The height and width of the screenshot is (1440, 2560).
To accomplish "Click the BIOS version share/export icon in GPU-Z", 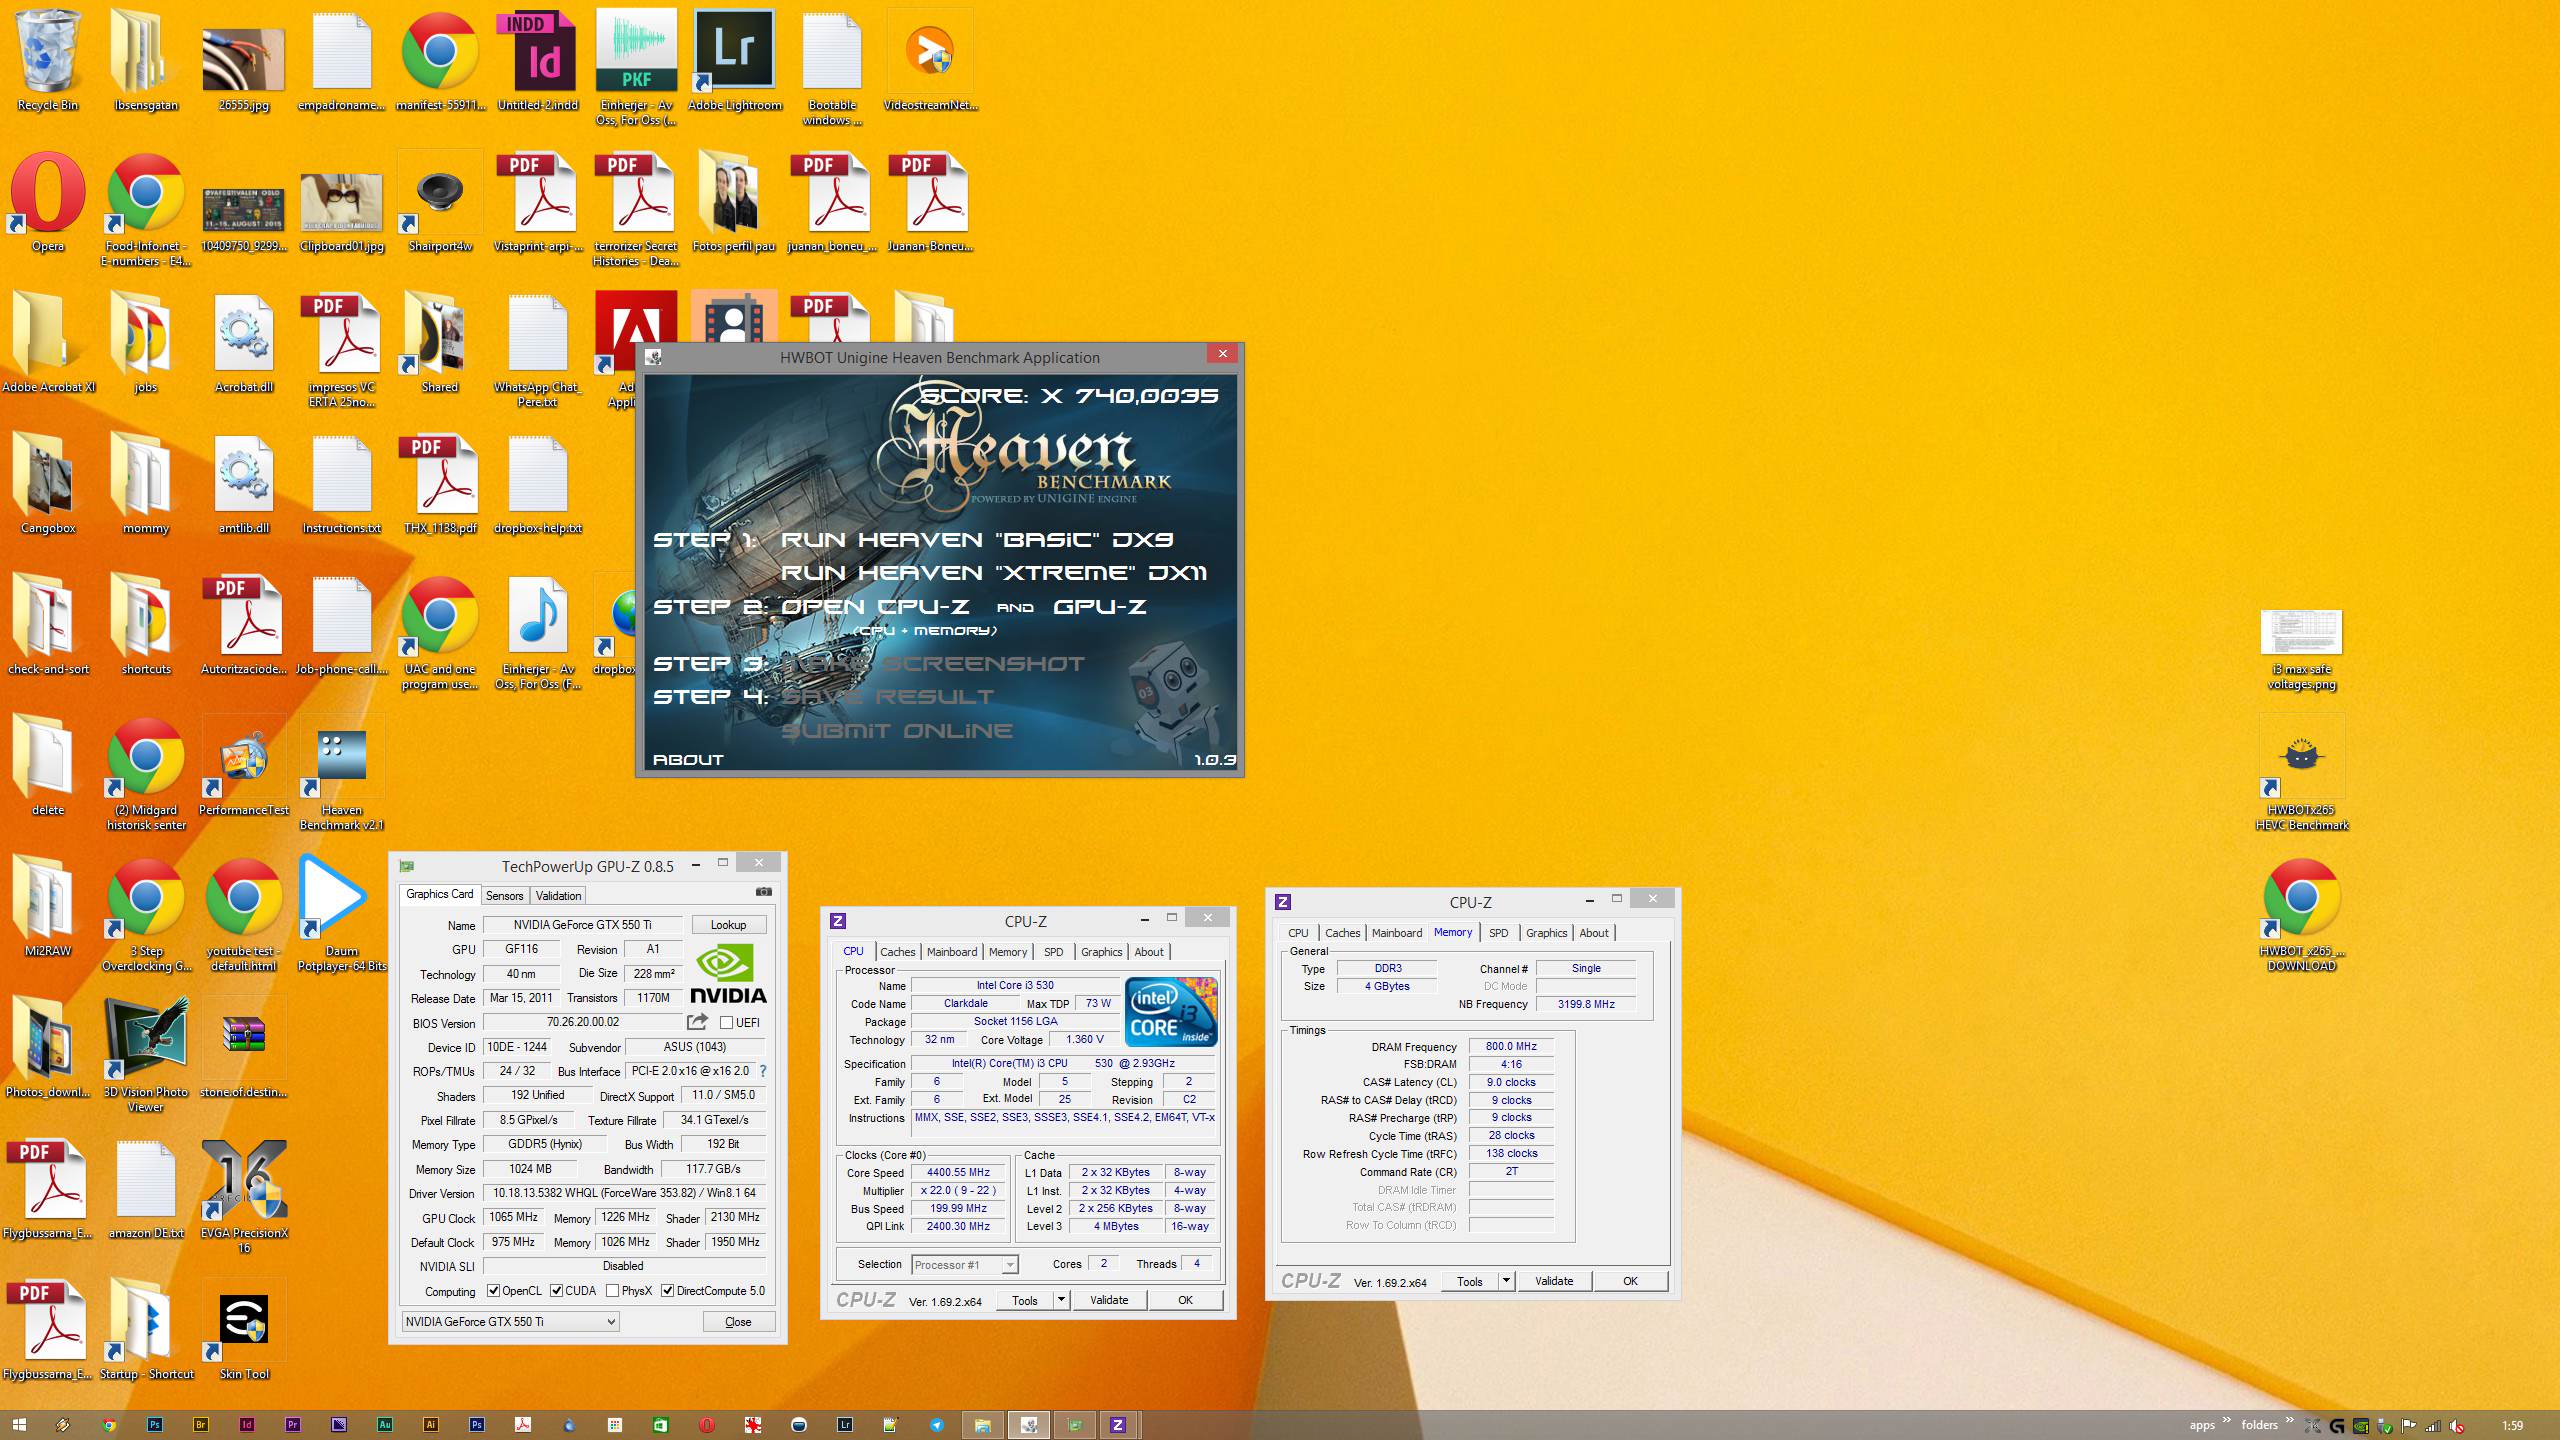I will pyautogui.click(x=697, y=1021).
